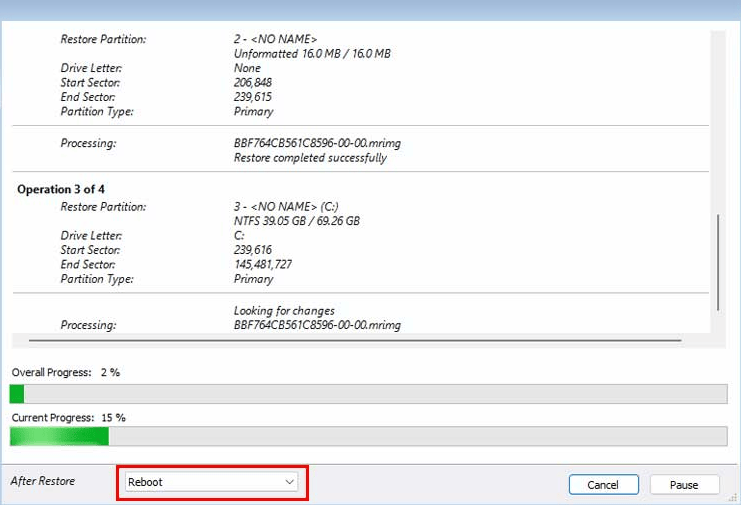Pause the restore operation
Image resolution: width=741 pixels, height=505 pixels.
pyautogui.click(x=684, y=485)
